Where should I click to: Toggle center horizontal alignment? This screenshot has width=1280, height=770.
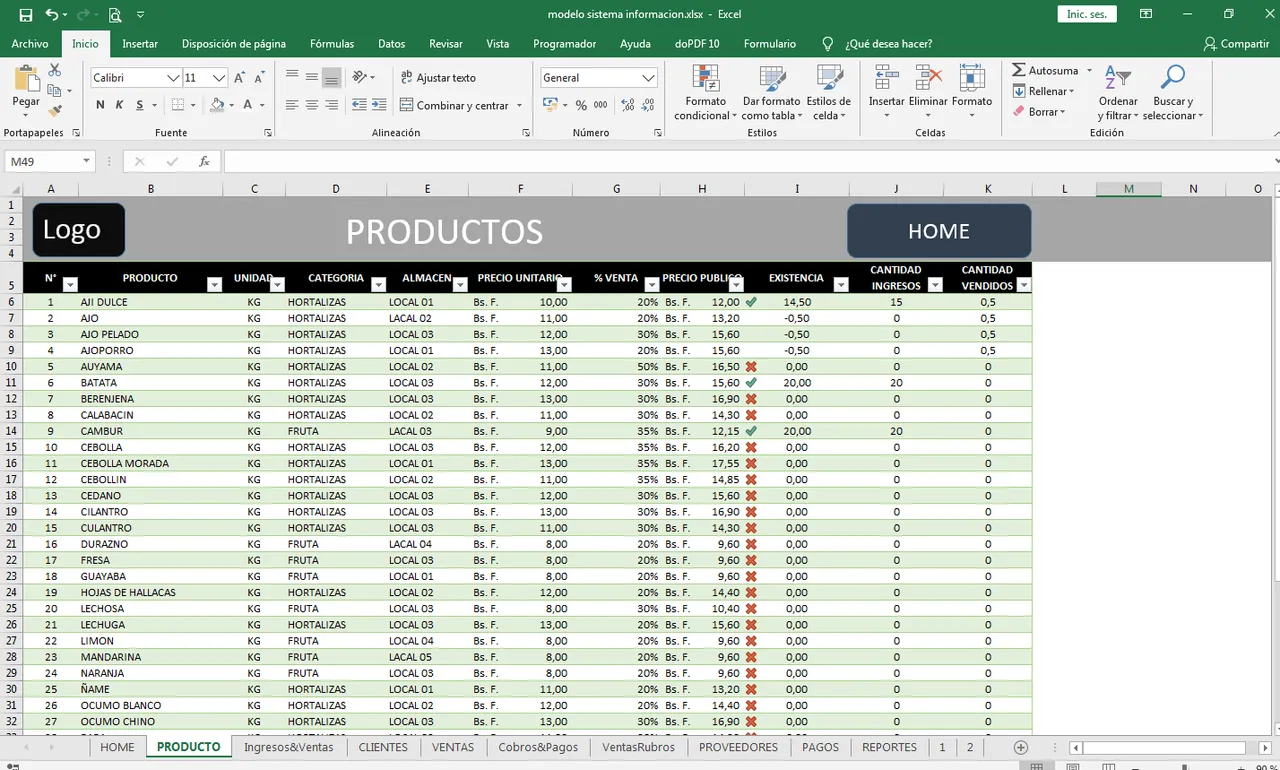pos(312,105)
